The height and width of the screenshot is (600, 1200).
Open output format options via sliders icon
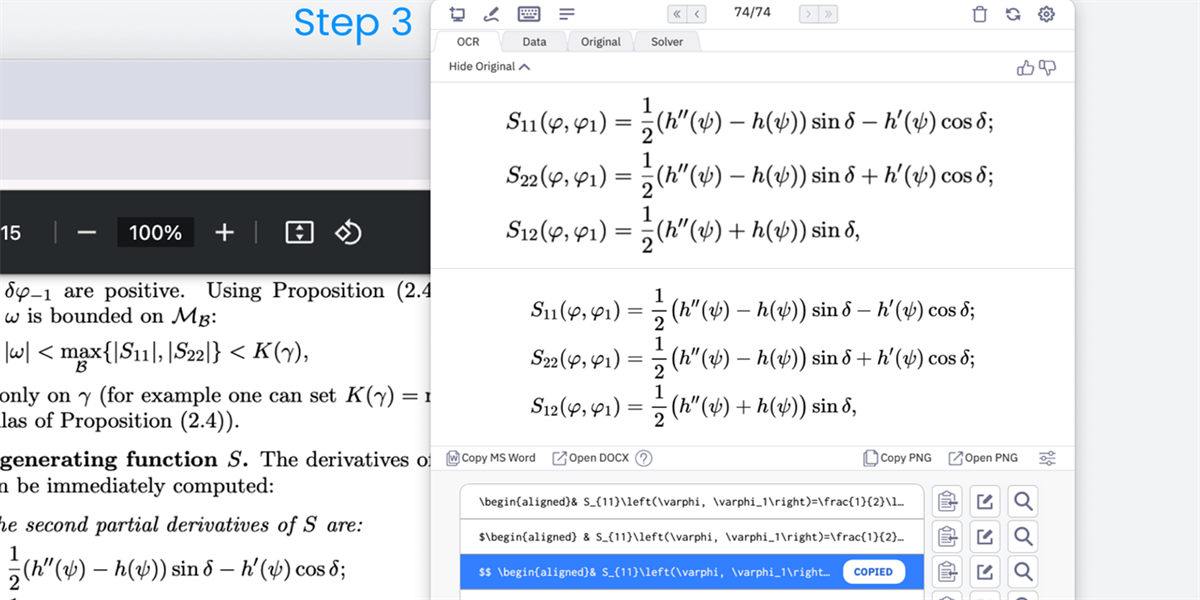(1047, 458)
